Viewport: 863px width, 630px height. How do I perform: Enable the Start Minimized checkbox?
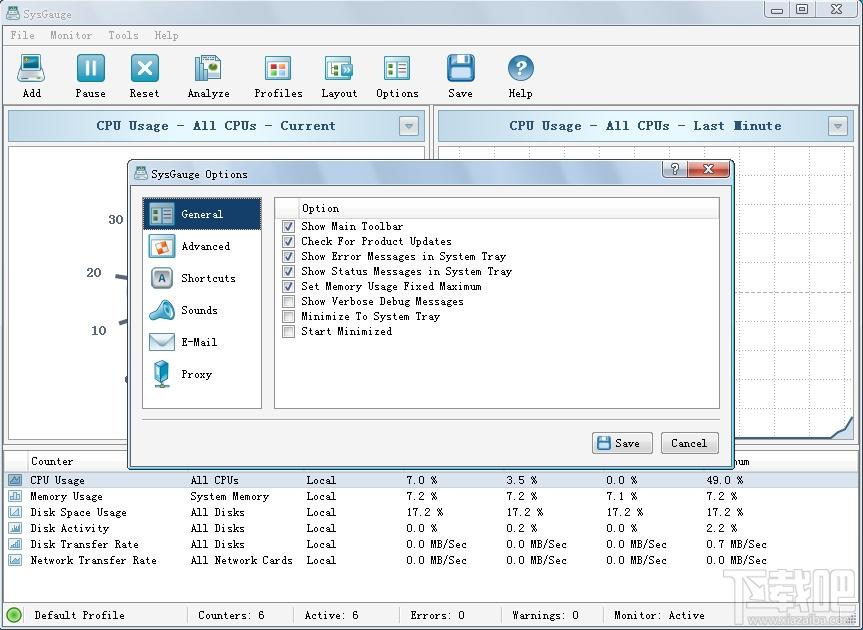point(288,331)
